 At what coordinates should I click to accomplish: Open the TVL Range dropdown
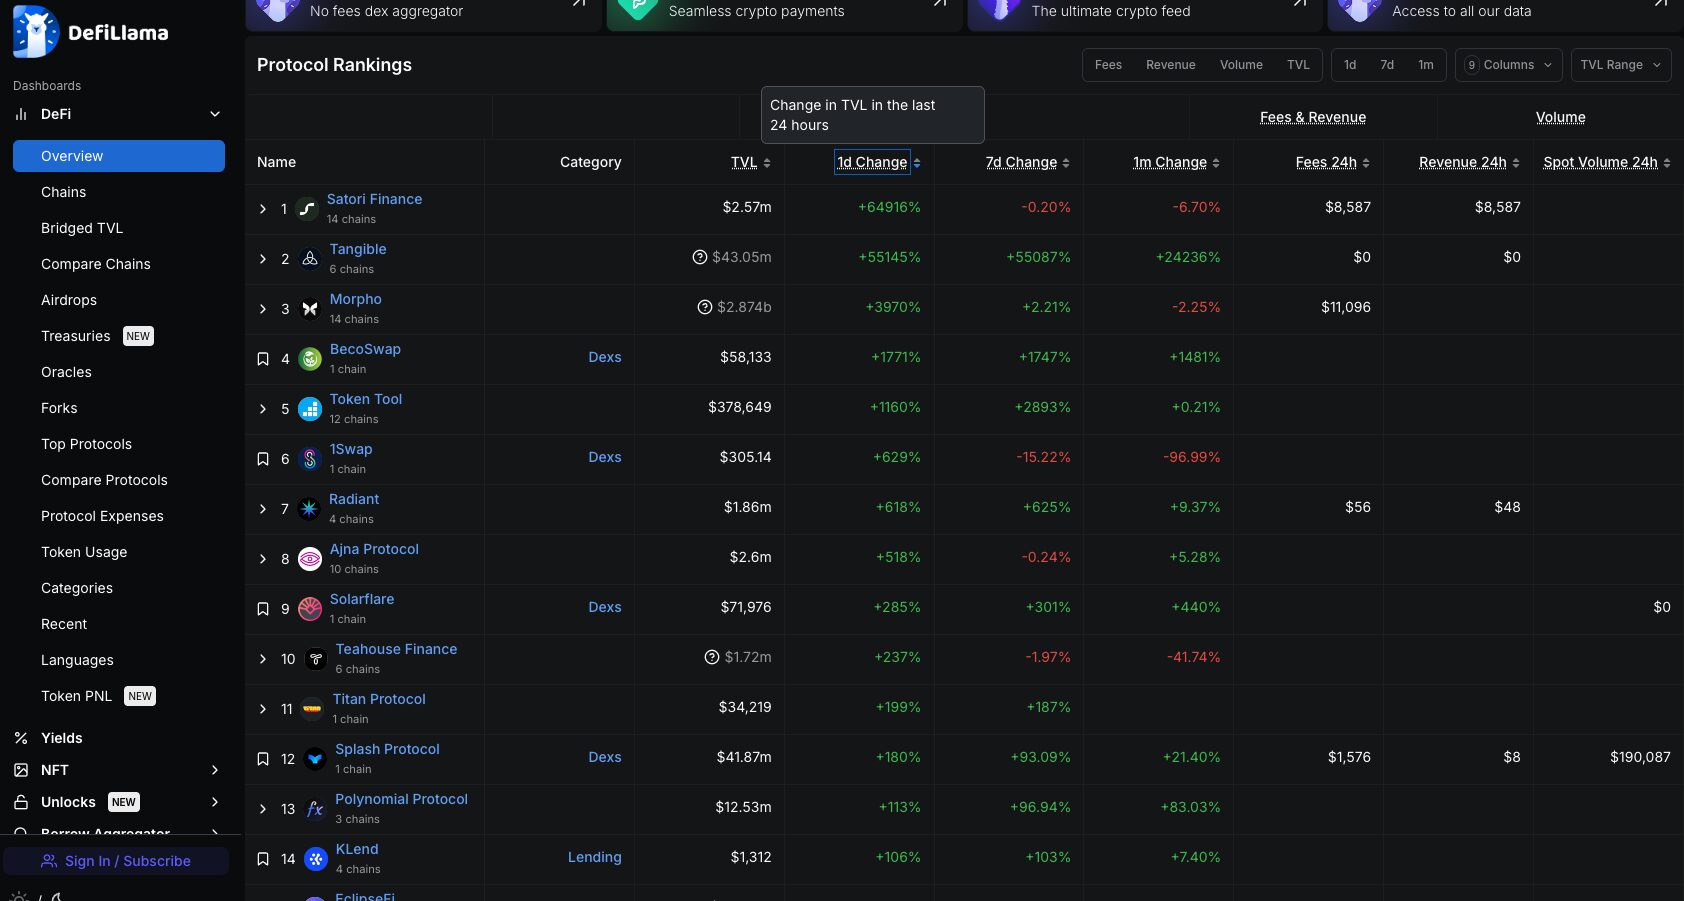(x=1621, y=65)
